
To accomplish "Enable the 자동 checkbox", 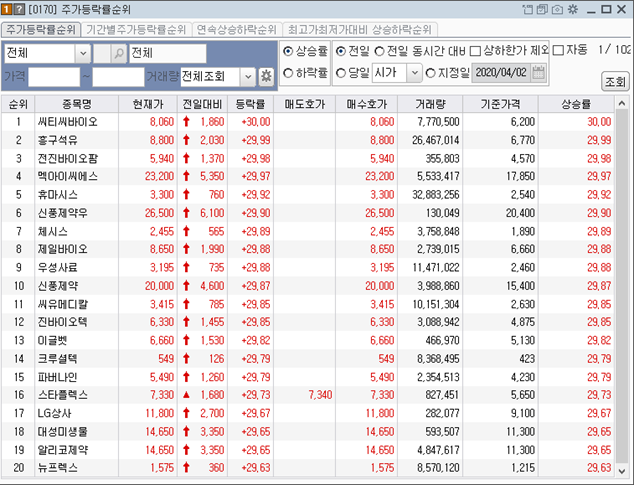I will pos(558,51).
